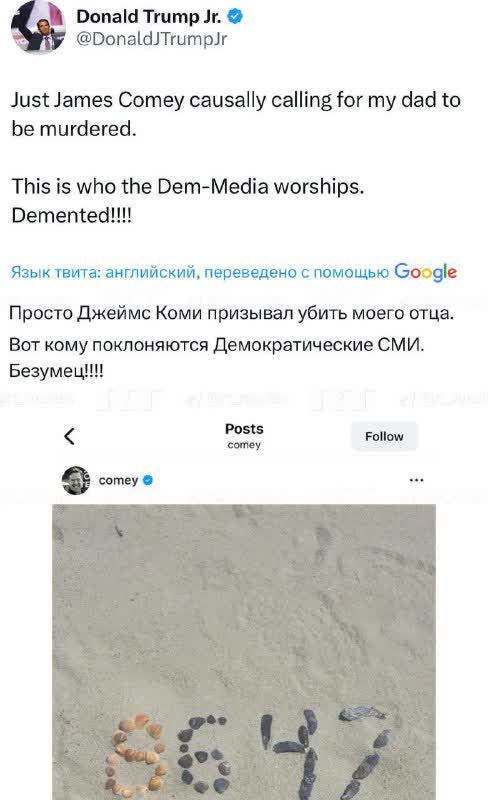Select the English tweet text about James Comey
This screenshot has height=800, width=488.
click(x=236, y=158)
